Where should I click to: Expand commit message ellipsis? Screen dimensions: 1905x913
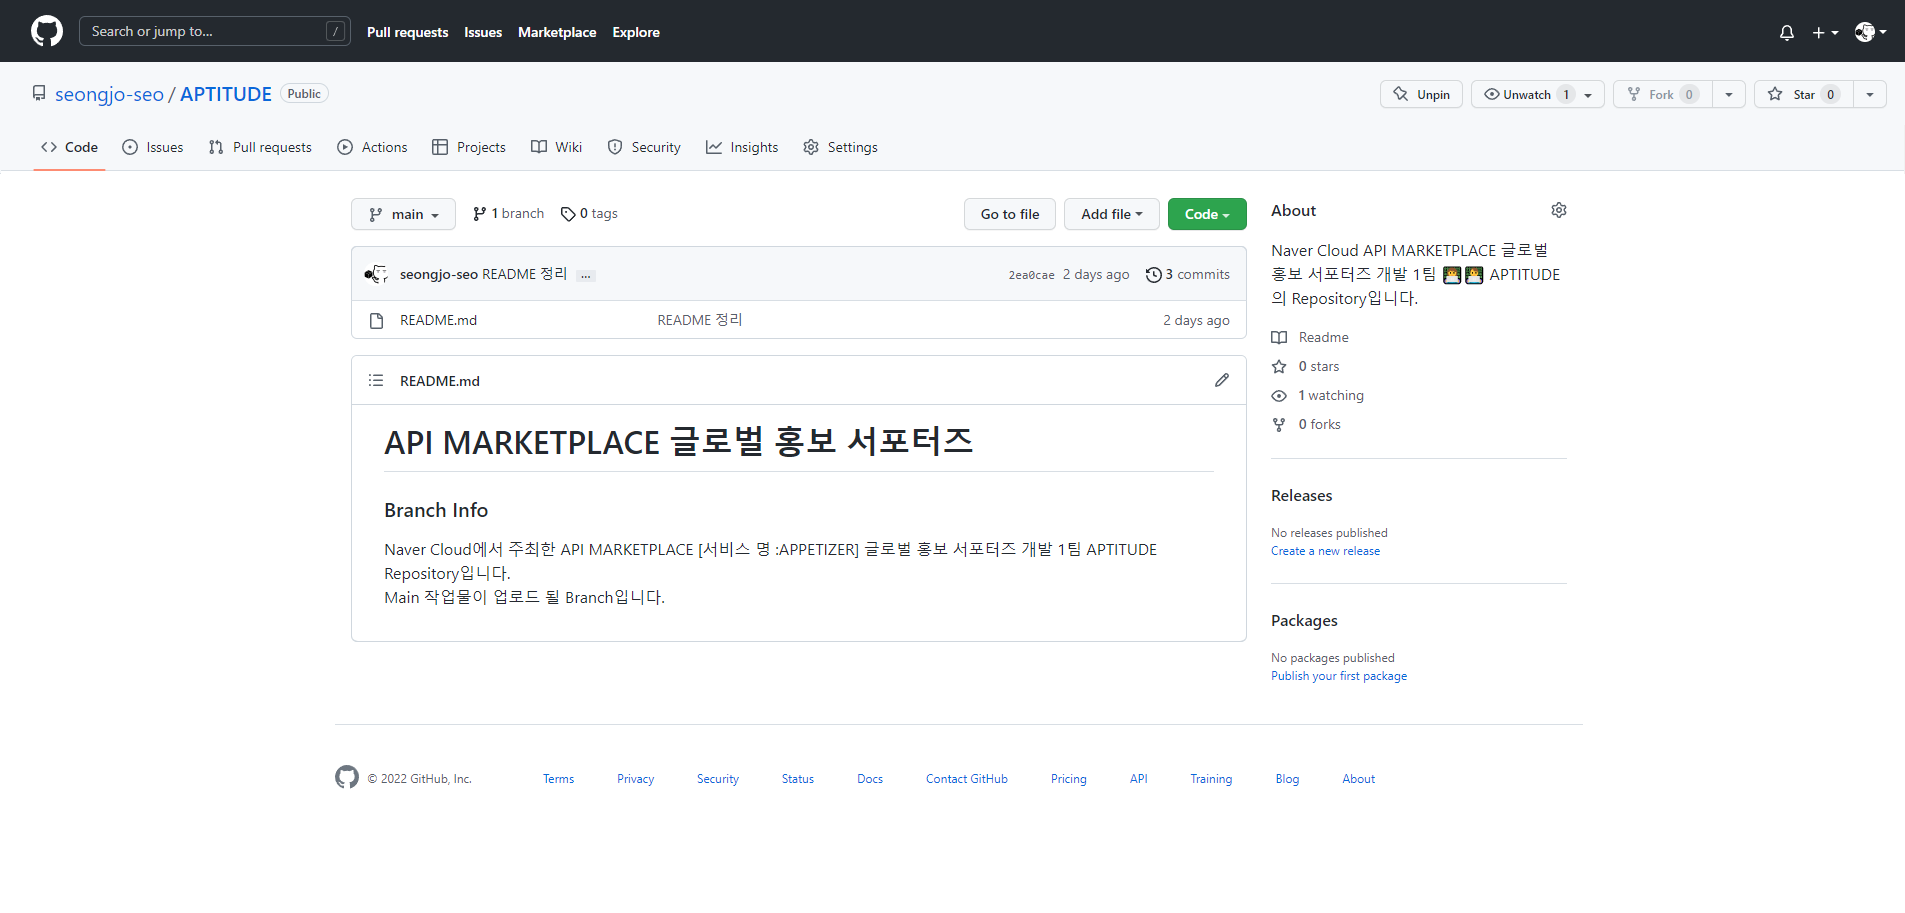coord(586,275)
